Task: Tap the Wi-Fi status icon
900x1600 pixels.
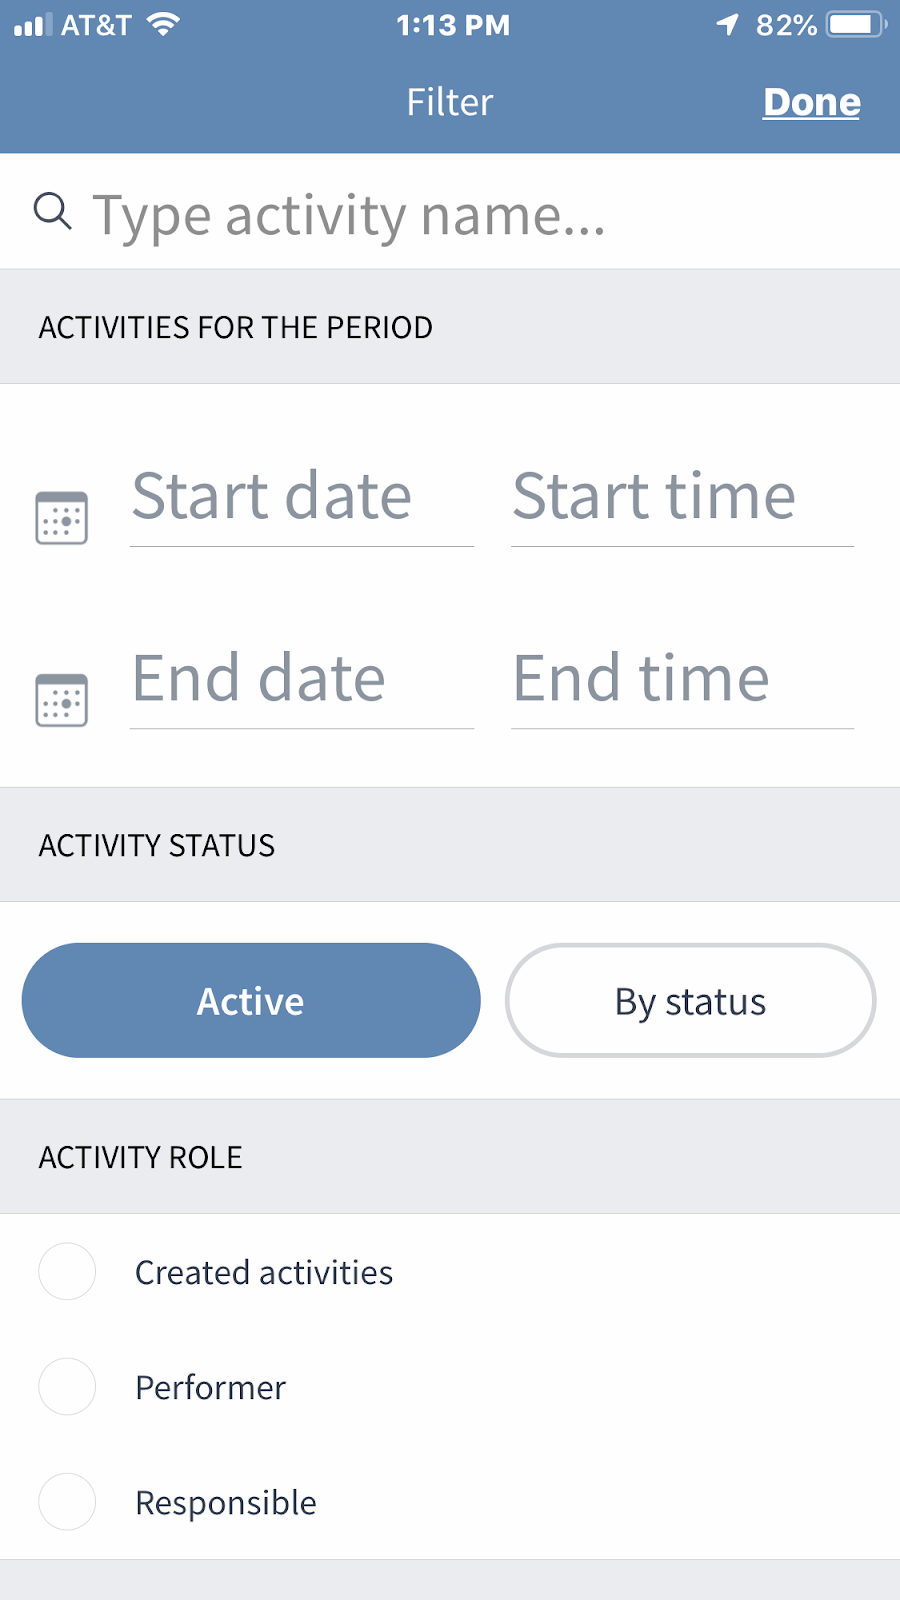Action: 163,24
